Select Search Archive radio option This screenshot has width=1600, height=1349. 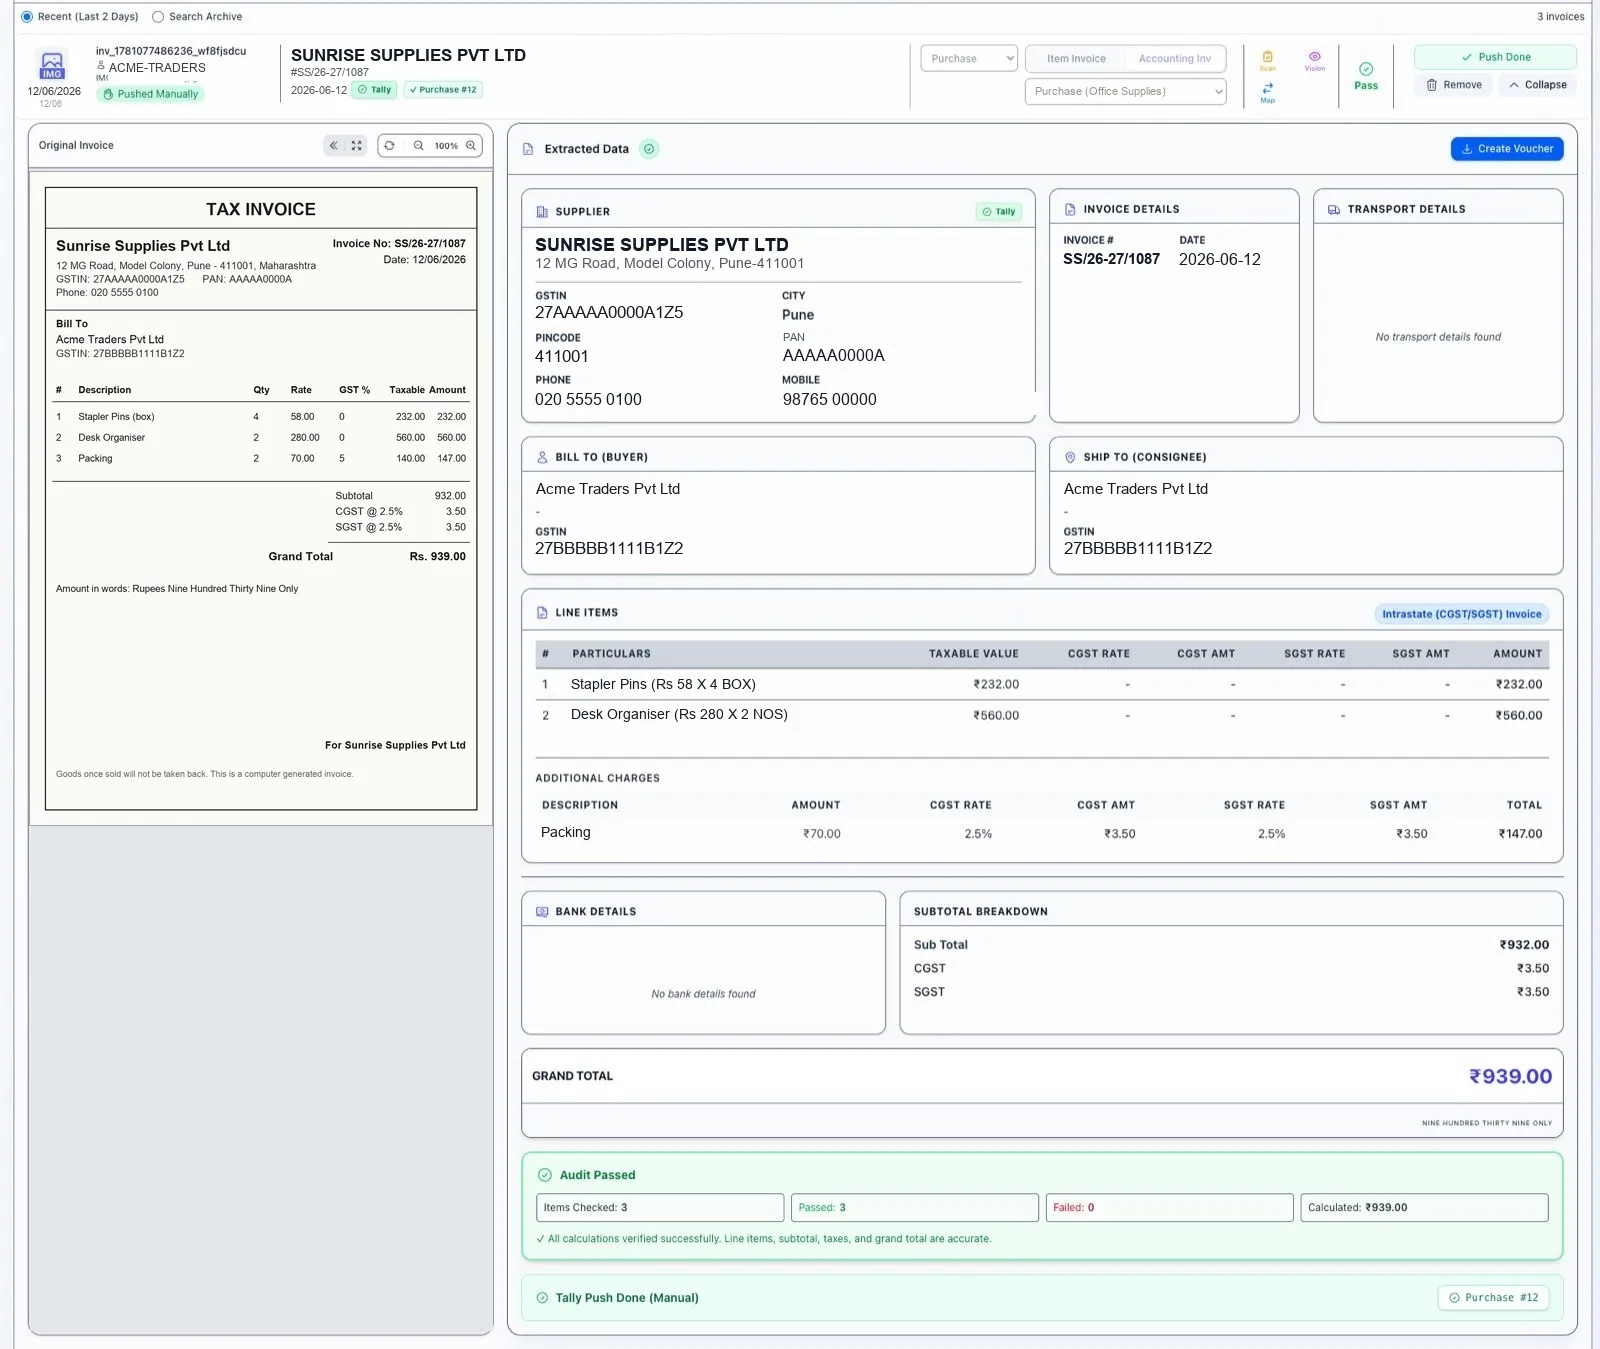coord(158,17)
